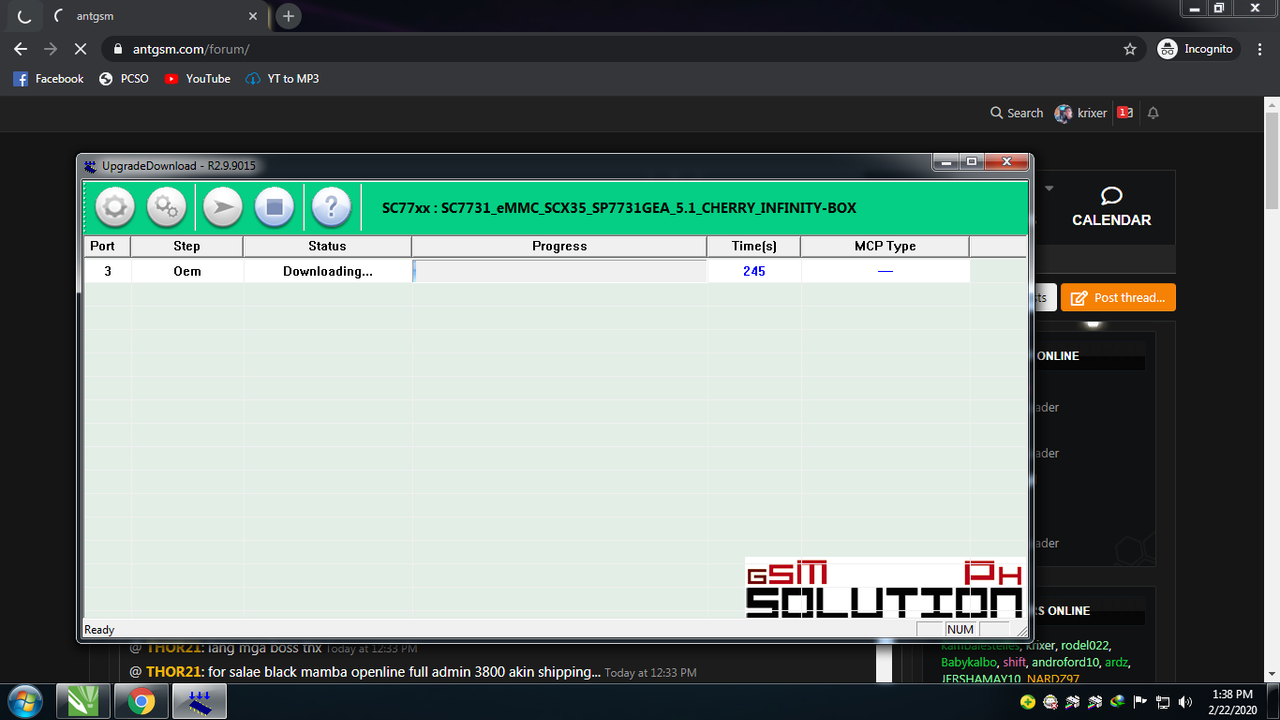
Task: Click the 245 time value
Action: click(x=754, y=271)
